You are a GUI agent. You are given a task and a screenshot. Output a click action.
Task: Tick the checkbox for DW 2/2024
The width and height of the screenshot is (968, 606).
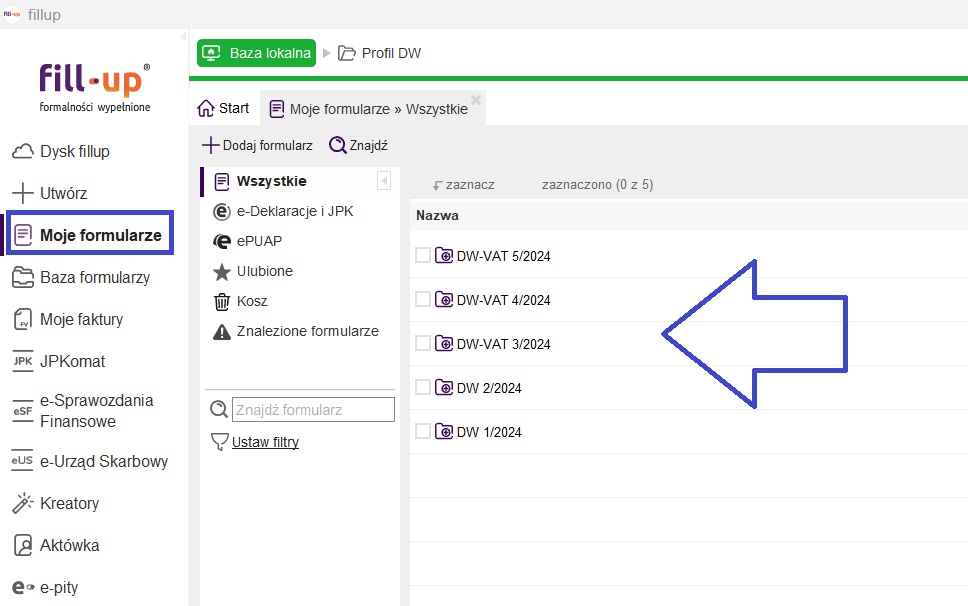point(423,387)
